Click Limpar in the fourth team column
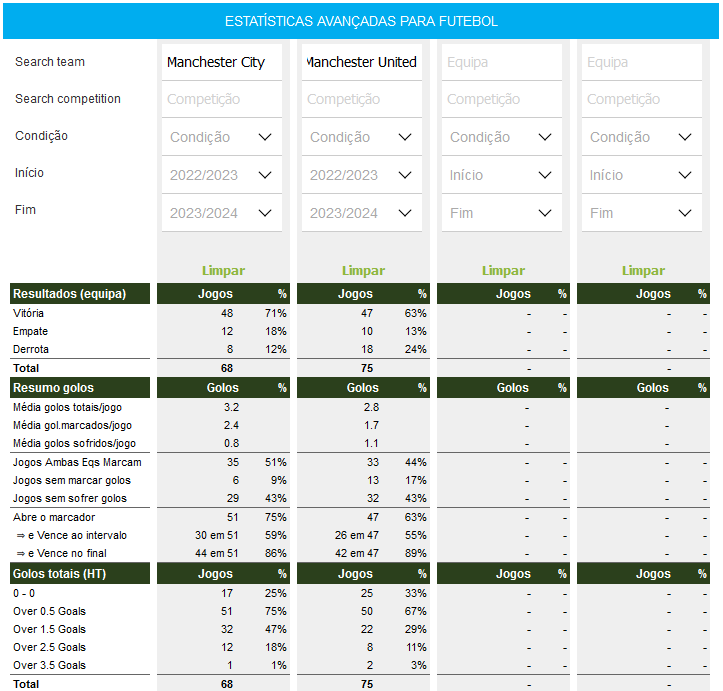Image resolution: width=723 pixels, height=691 pixels. pos(643,271)
